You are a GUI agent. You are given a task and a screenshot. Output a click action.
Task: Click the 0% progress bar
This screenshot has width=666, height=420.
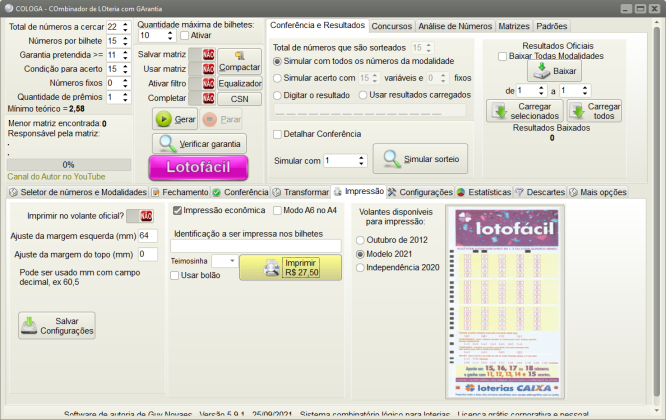(x=69, y=164)
